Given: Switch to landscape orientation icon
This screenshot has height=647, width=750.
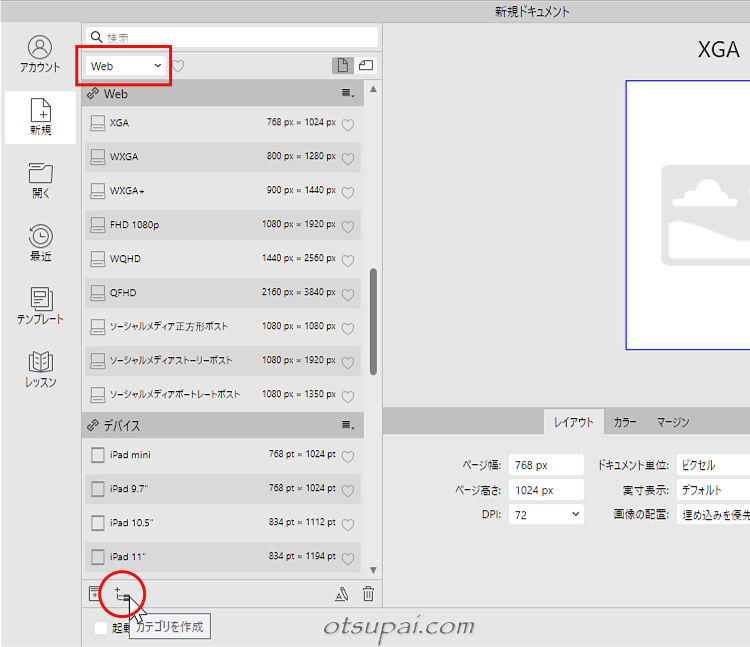Looking at the screenshot, I should (x=366, y=66).
